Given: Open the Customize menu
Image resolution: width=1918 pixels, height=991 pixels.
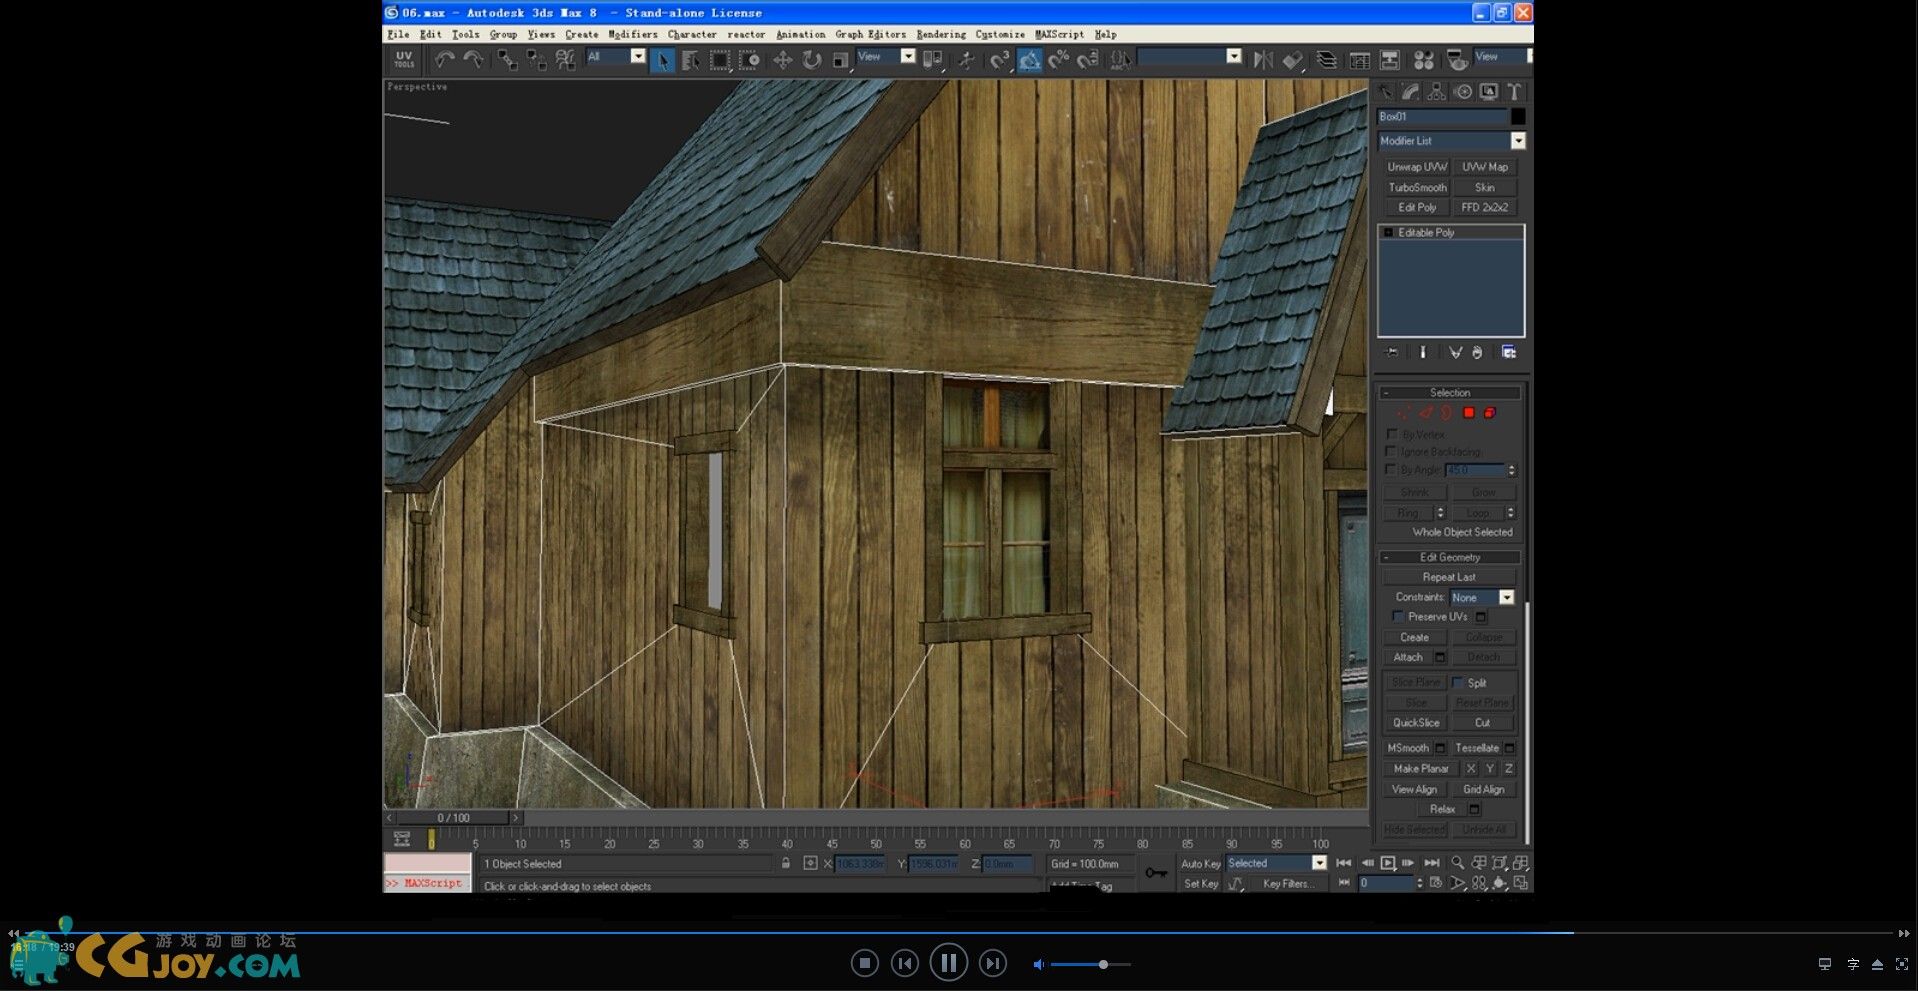Looking at the screenshot, I should (1000, 34).
